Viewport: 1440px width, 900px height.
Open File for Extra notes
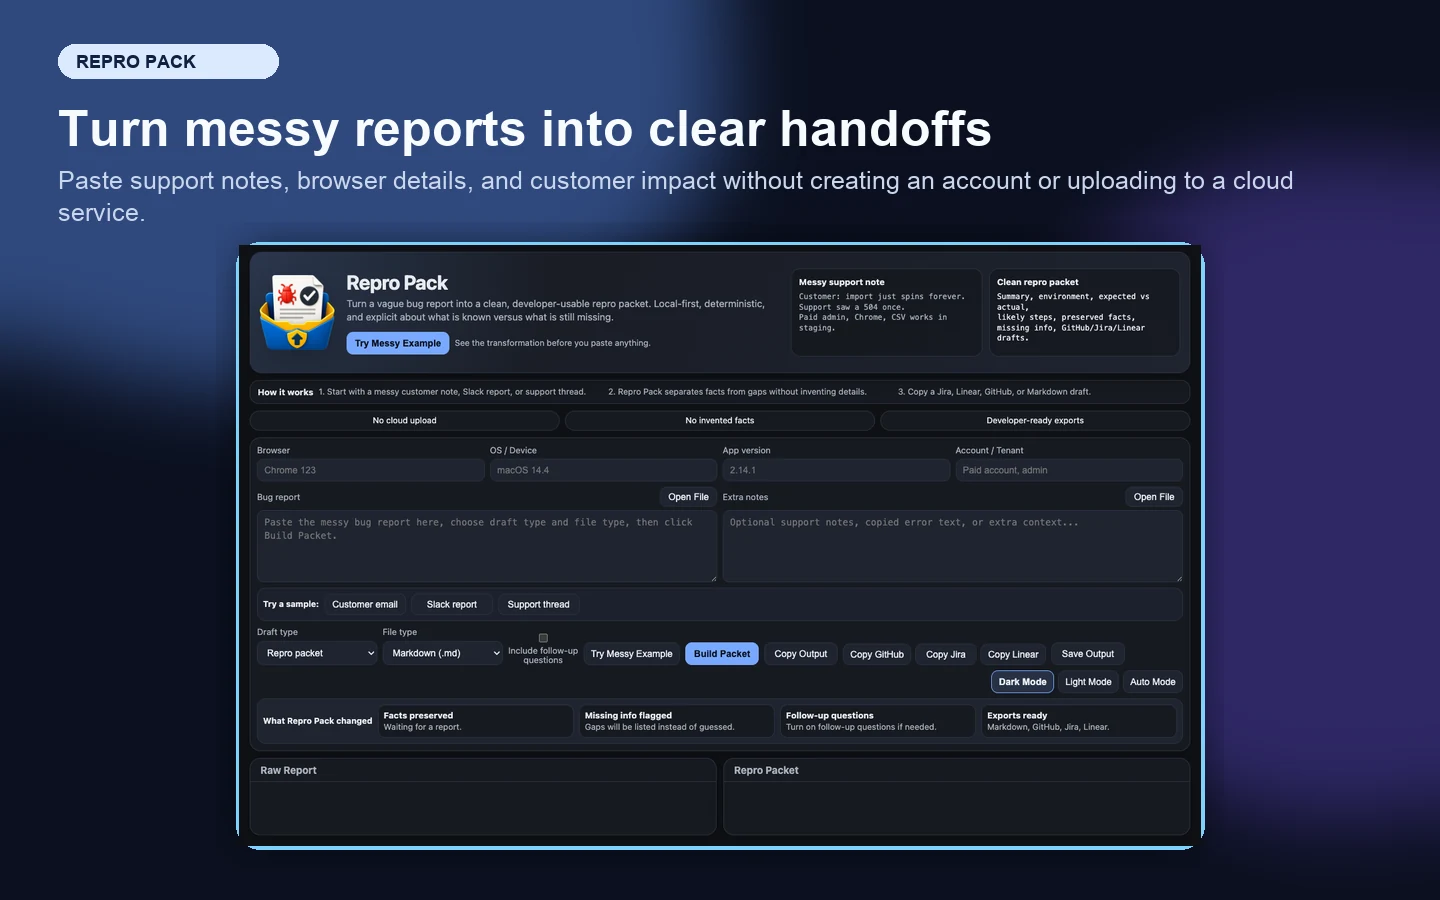pyautogui.click(x=1154, y=497)
